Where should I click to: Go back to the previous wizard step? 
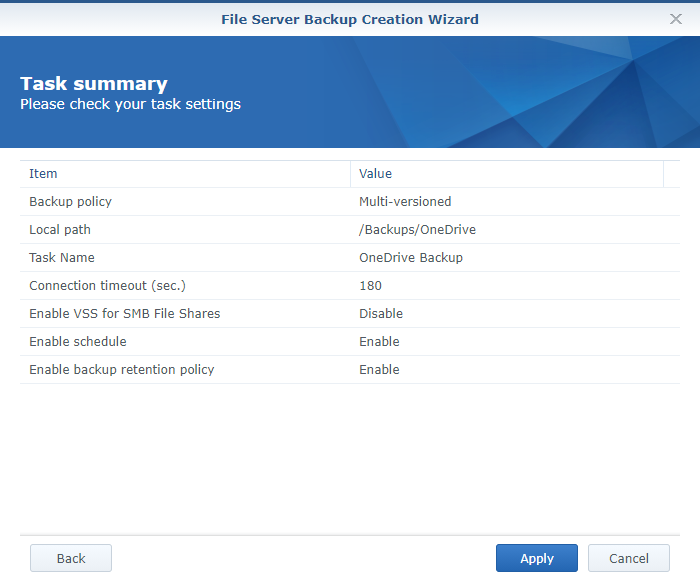click(71, 558)
